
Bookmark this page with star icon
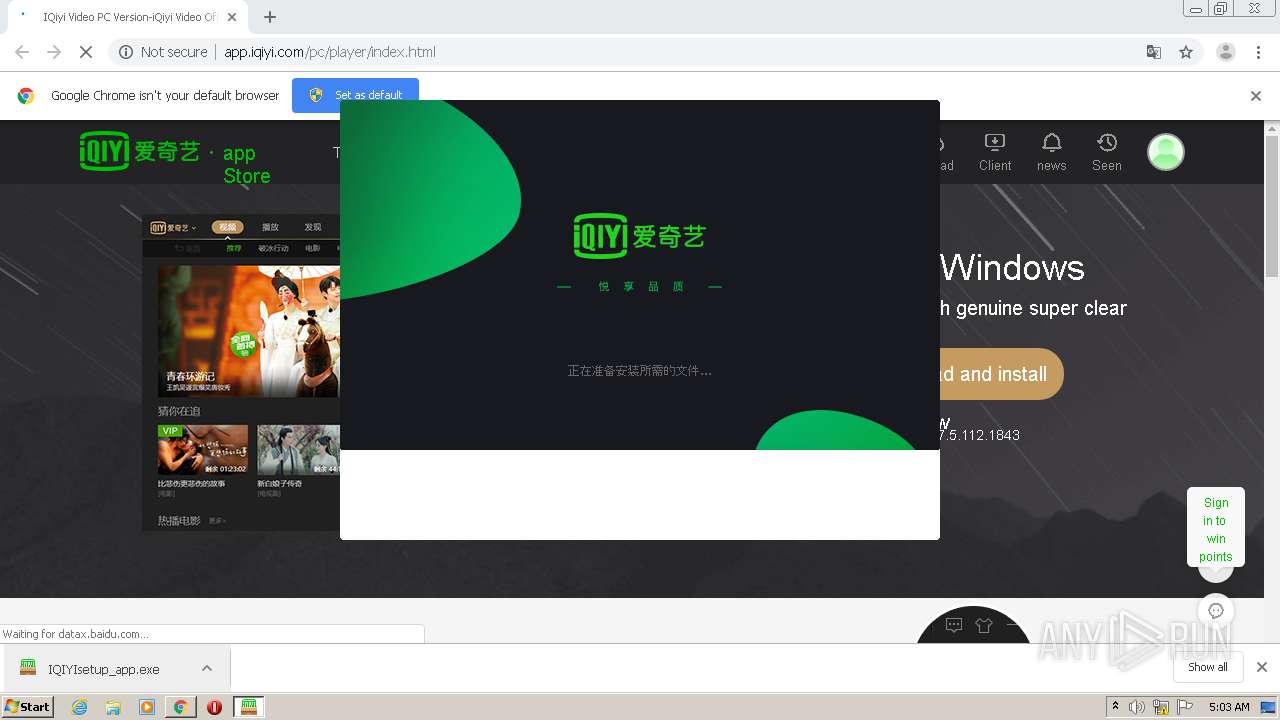click(x=1186, y=52)
